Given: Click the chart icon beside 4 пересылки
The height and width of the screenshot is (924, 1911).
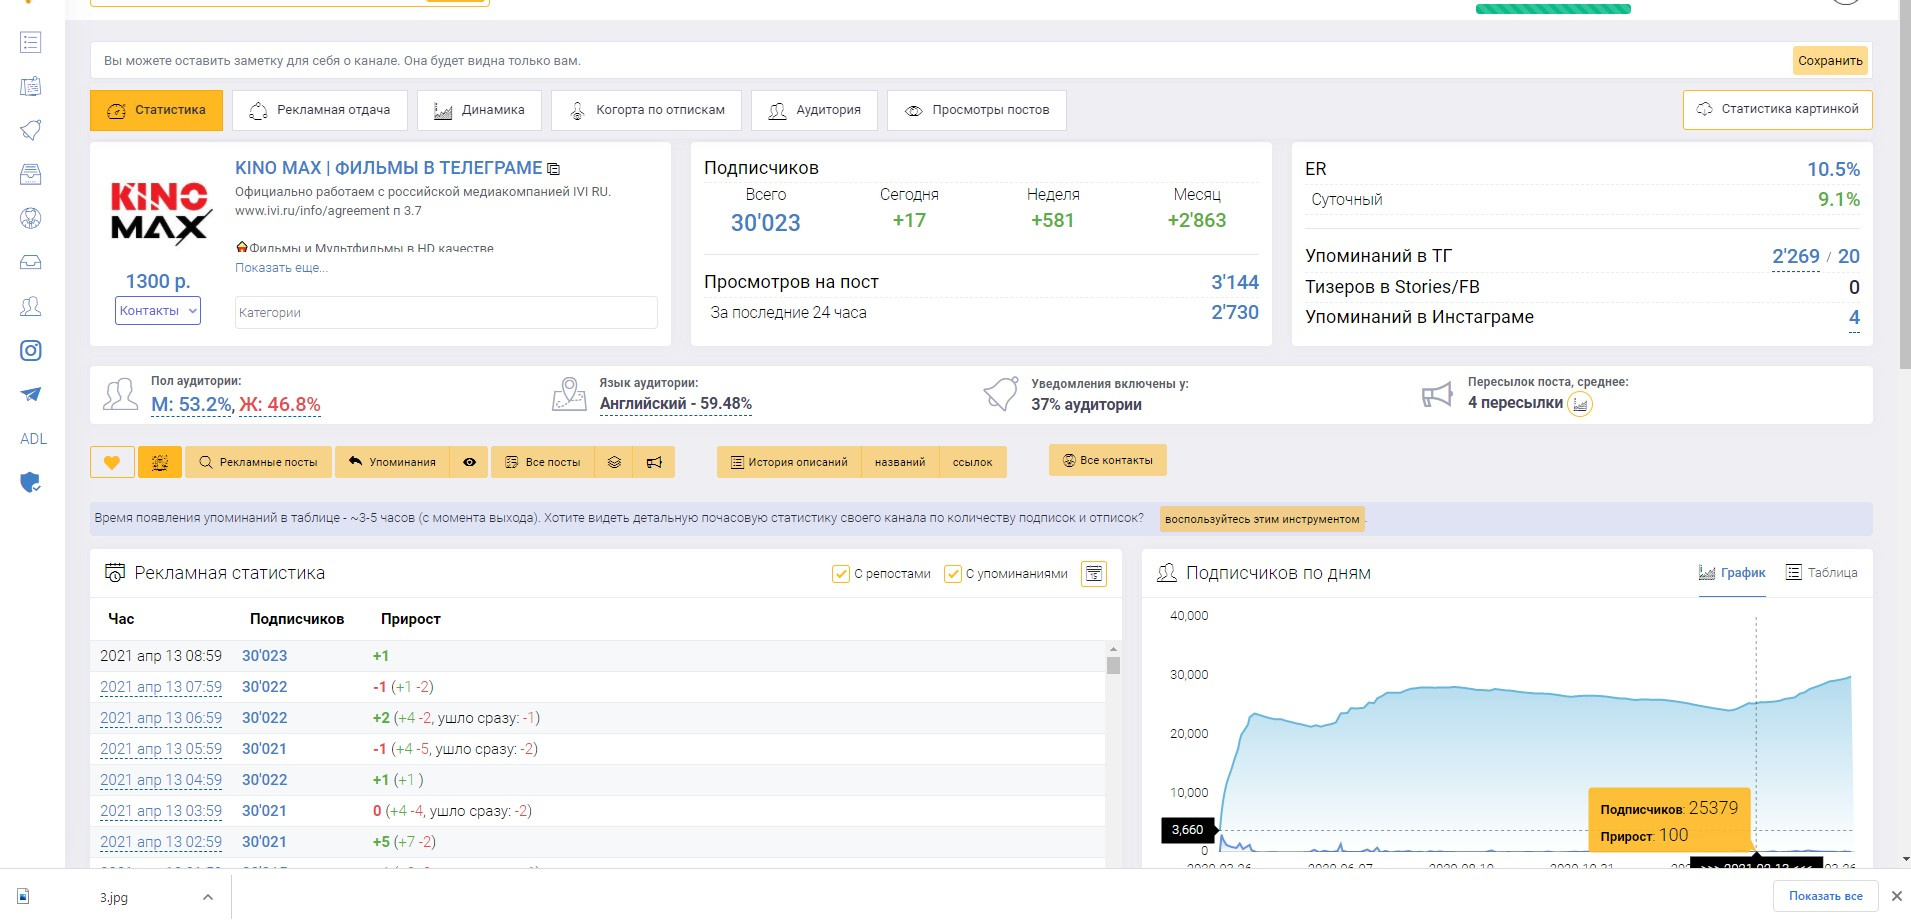Looking at the screenshot, I should pyautogui.click(x=1580, y=404).
